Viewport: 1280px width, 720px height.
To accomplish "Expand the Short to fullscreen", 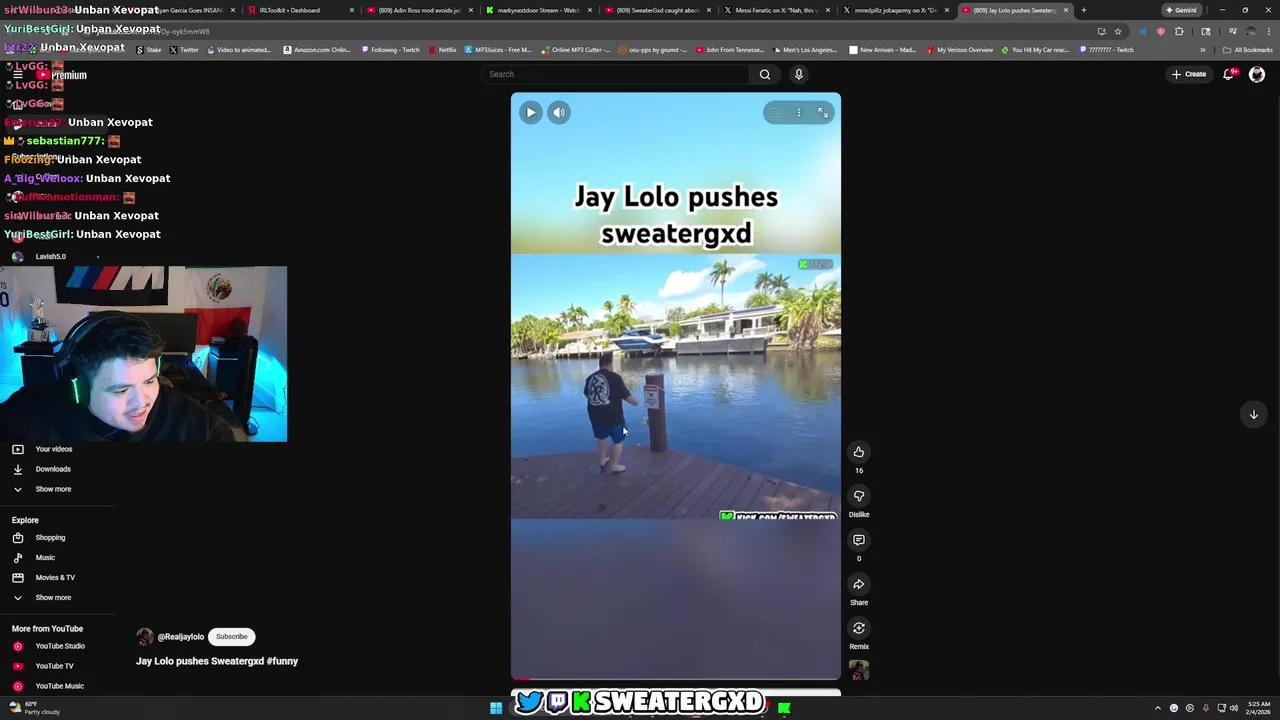I will pyautogui.click(x=823, y=113).
